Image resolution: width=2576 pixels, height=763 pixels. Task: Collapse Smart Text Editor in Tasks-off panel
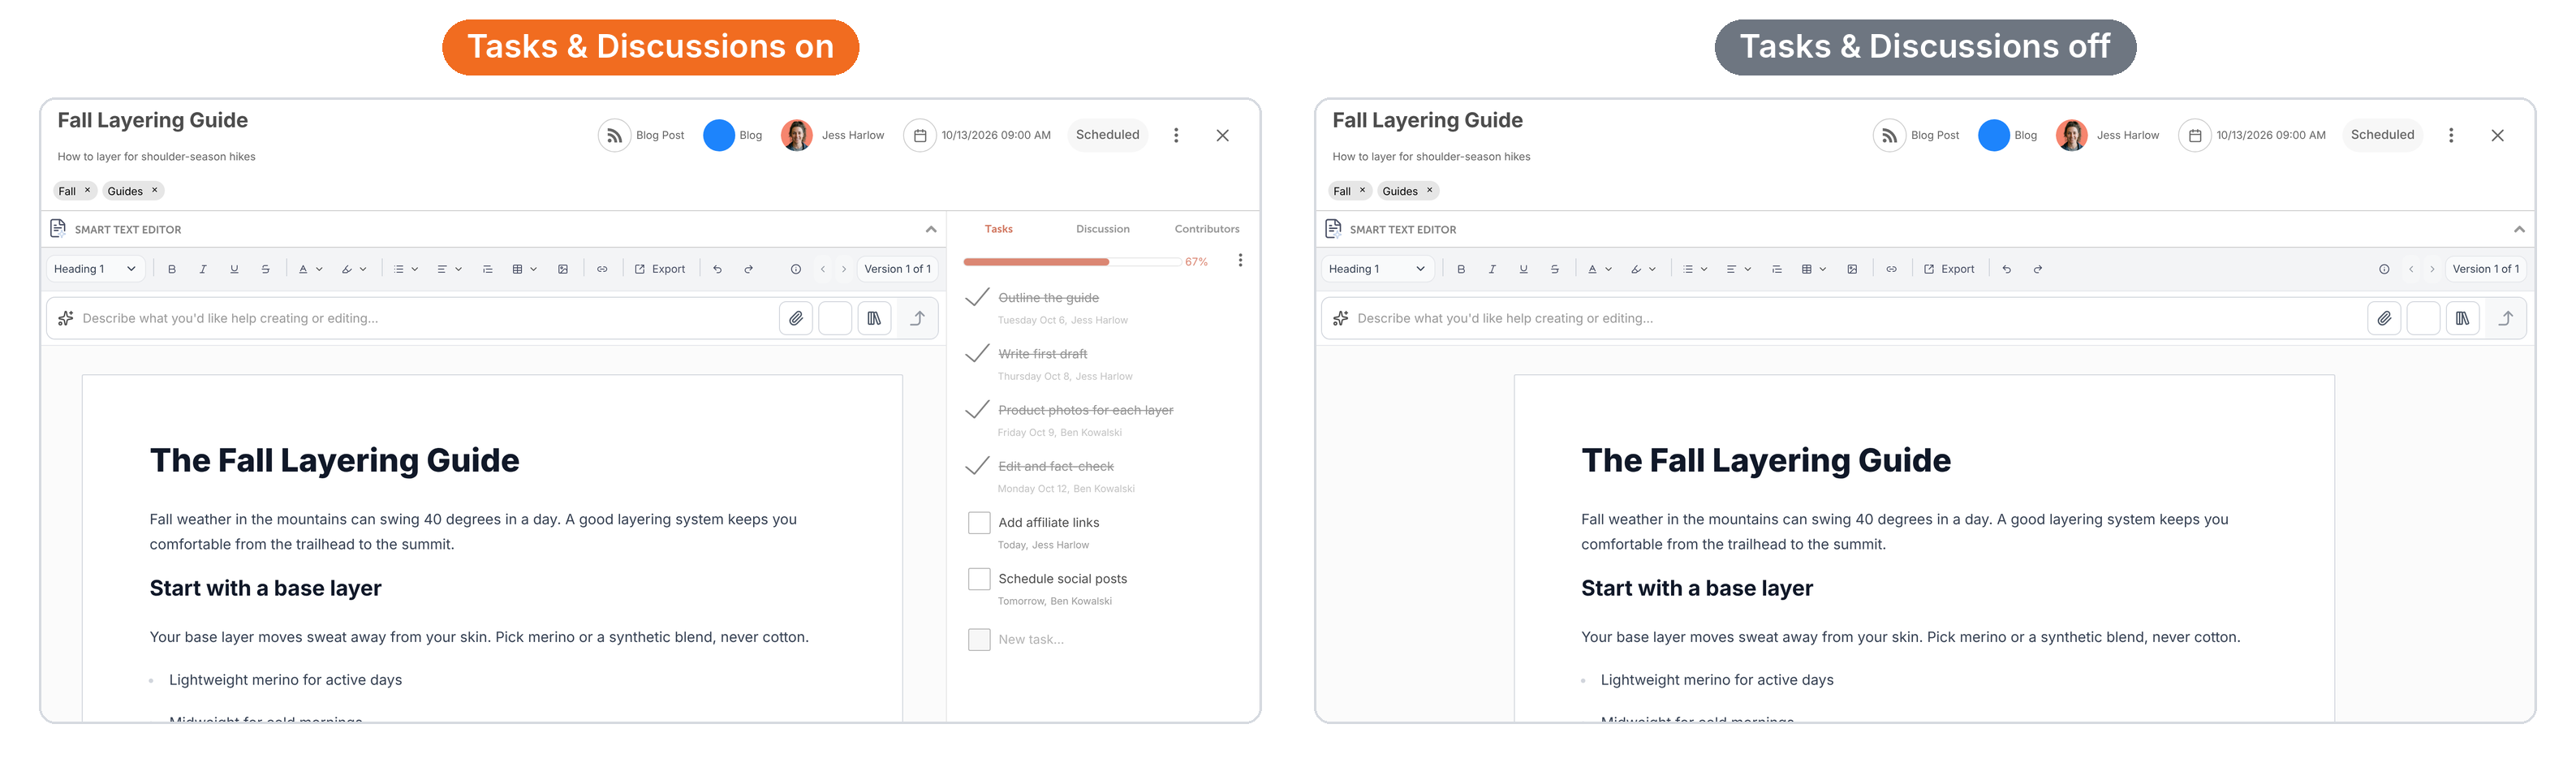[x=2518, y=230]
